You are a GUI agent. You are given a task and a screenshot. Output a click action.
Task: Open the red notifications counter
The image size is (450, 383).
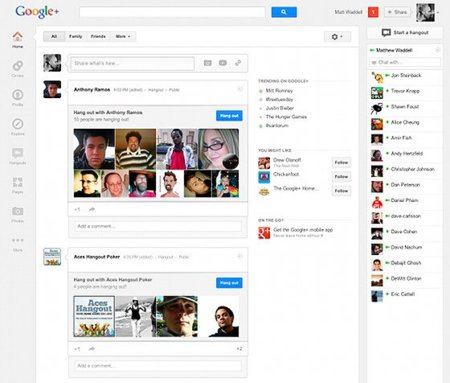coord(373,12)
